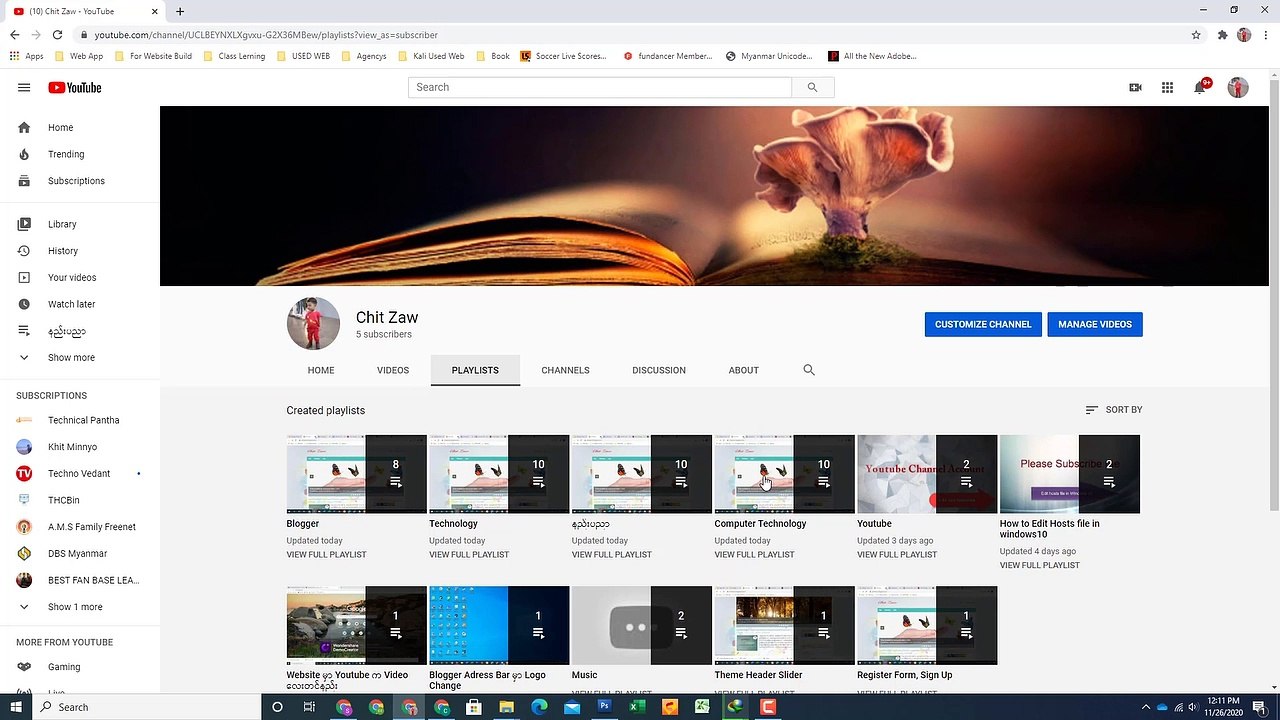Open the account avatar menu in YouTube
This screenshot has width=1280, height=720.
tap(1238, 87)
